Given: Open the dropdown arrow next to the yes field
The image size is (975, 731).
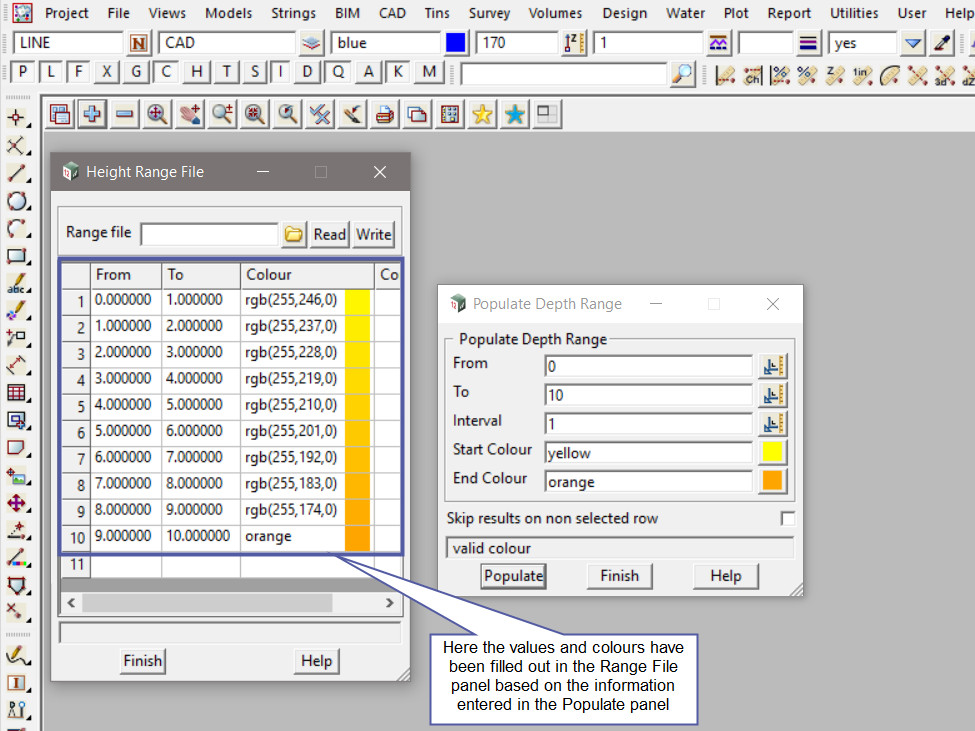Looking at the screenshot, I should tap(912, 43).
